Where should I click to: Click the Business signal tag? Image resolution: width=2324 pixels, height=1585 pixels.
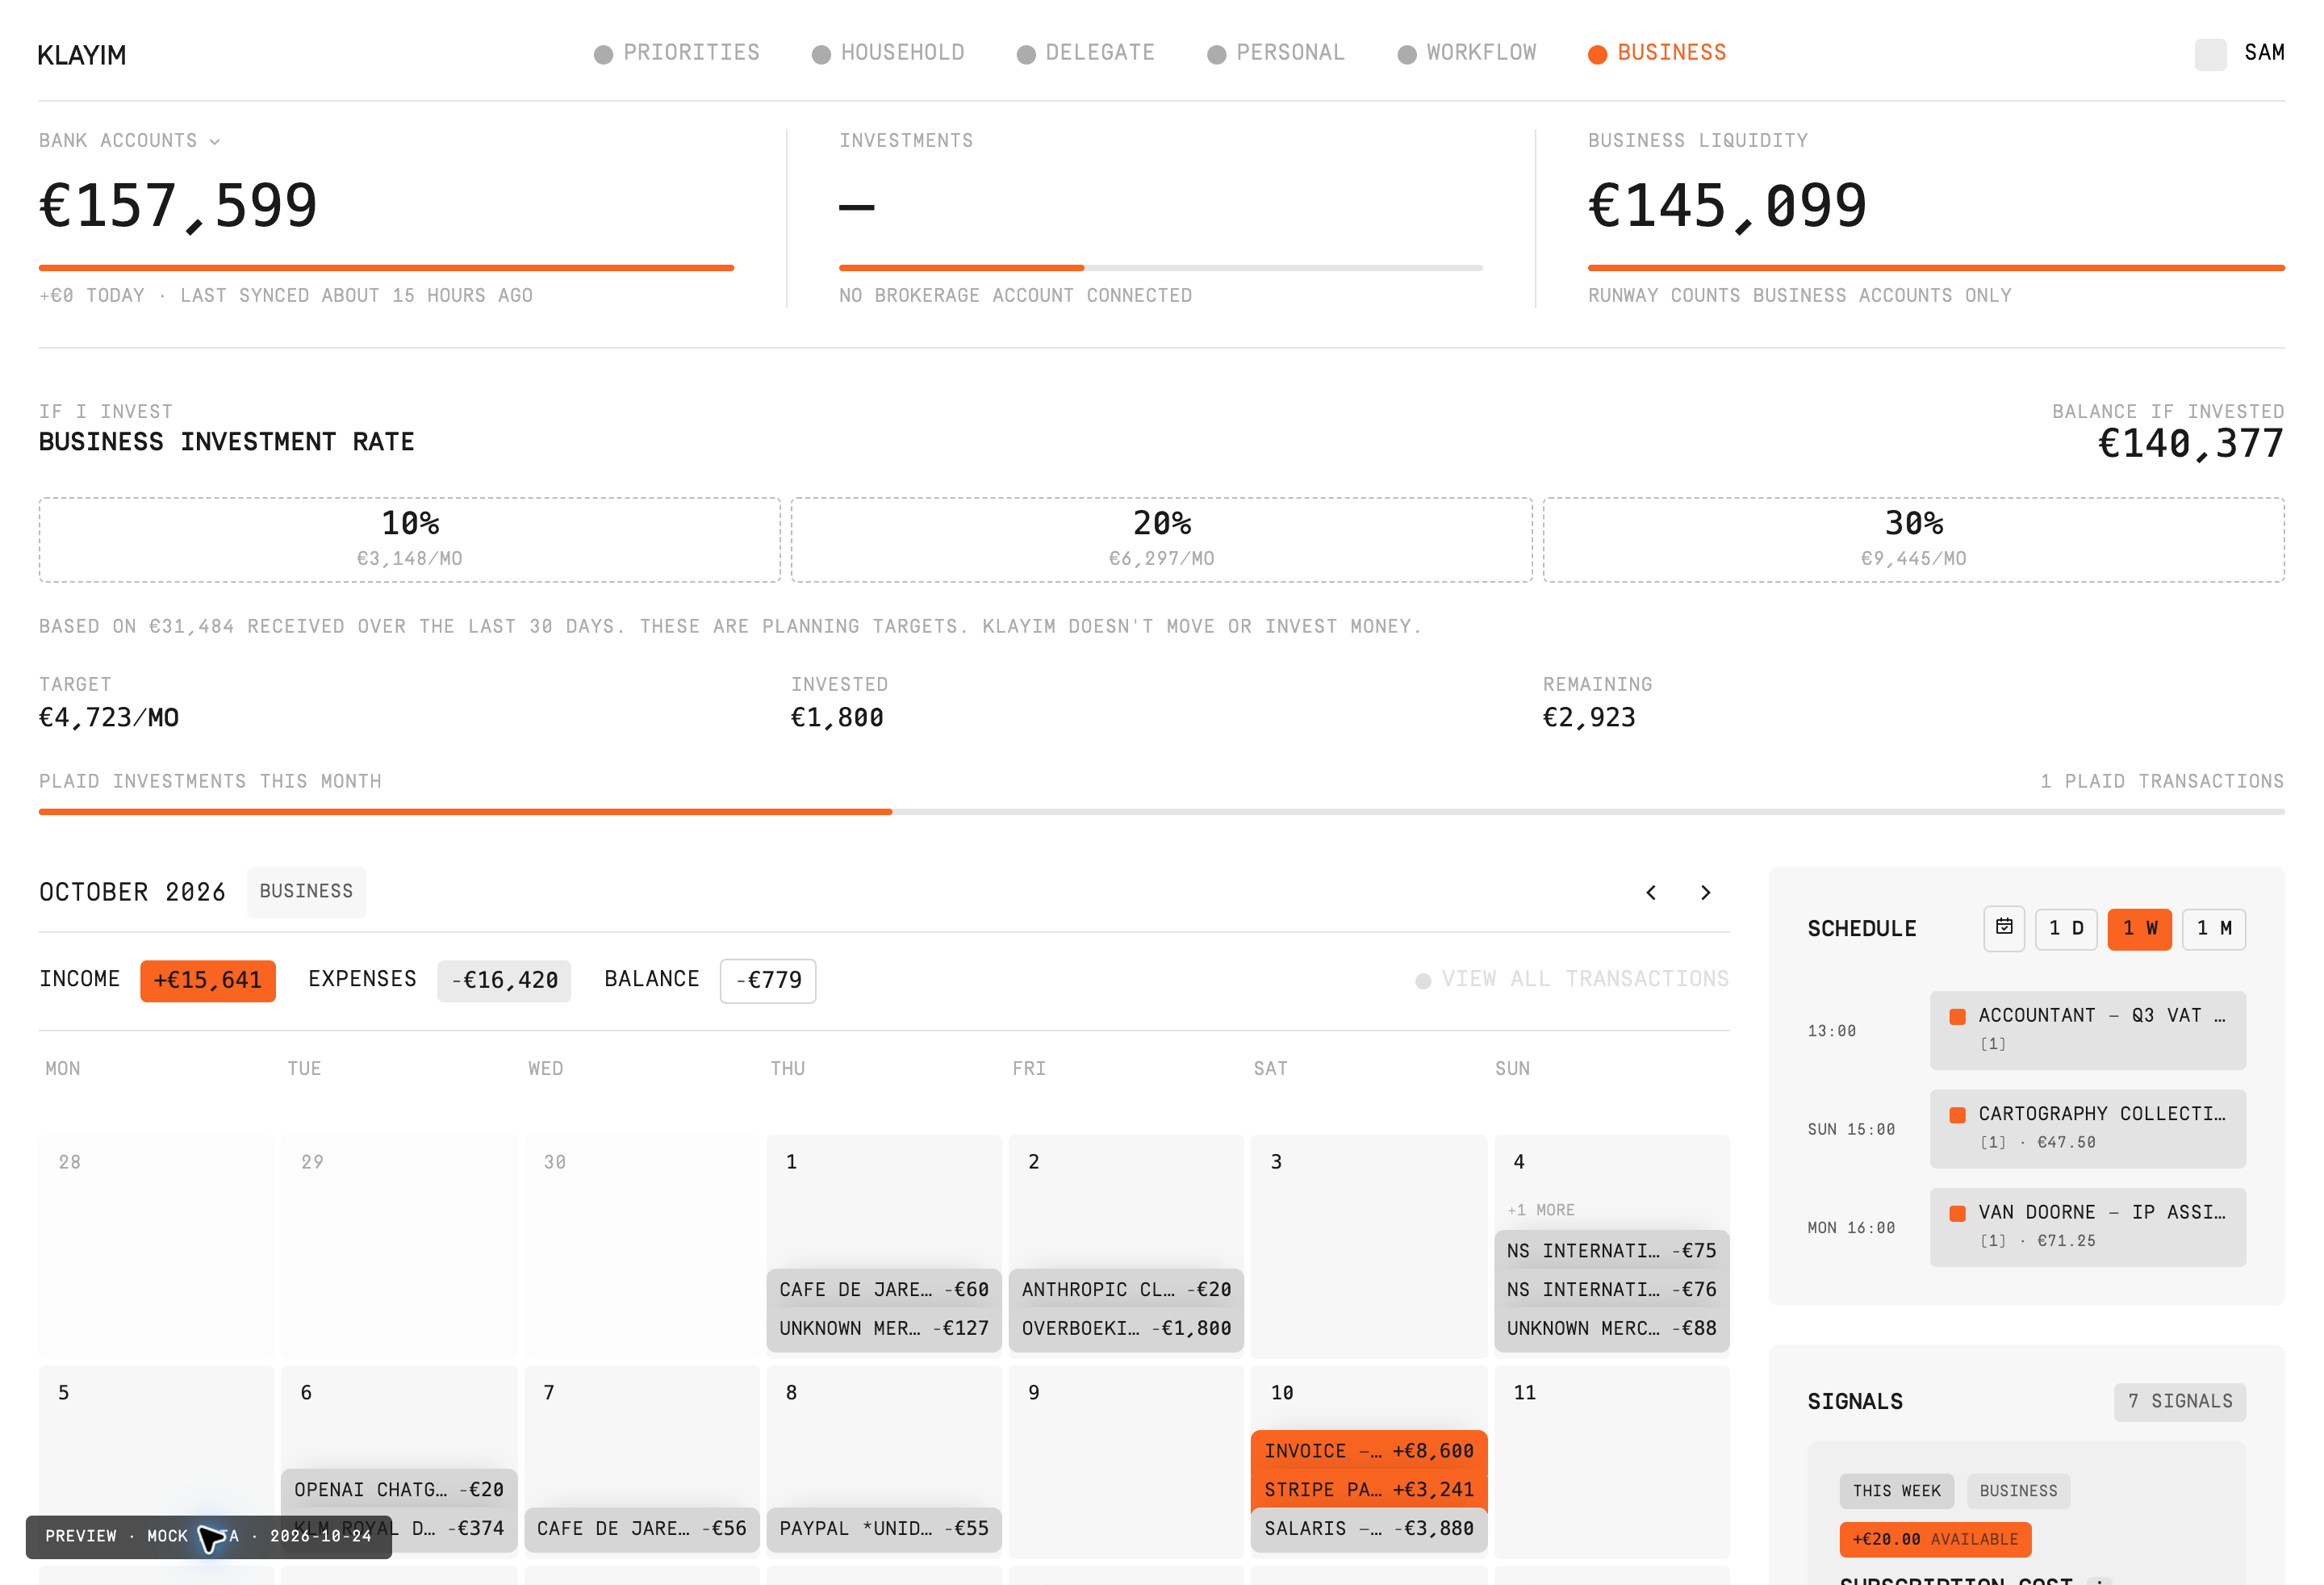pos(2018,1491)
